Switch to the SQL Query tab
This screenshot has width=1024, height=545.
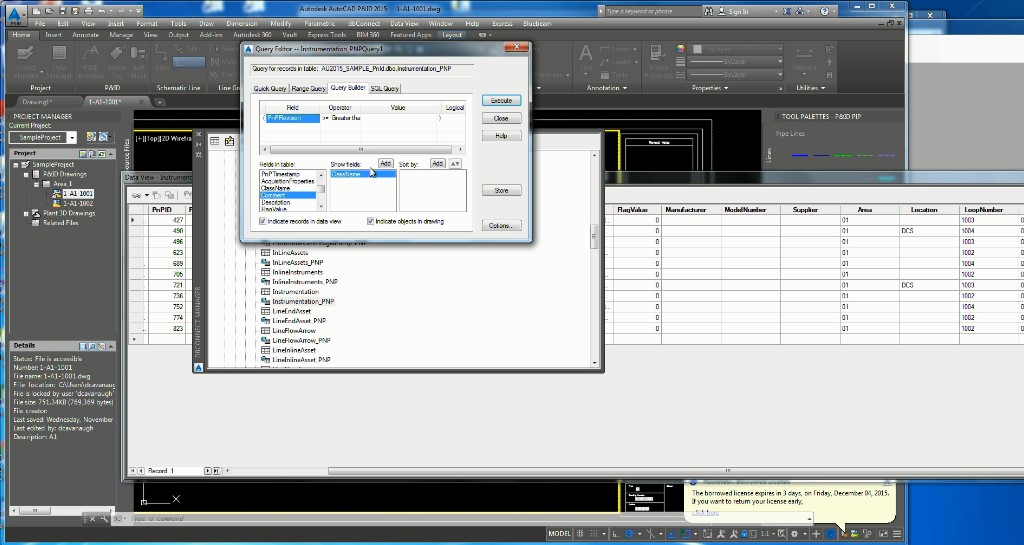pyautogui.click(x=385, y=88)
